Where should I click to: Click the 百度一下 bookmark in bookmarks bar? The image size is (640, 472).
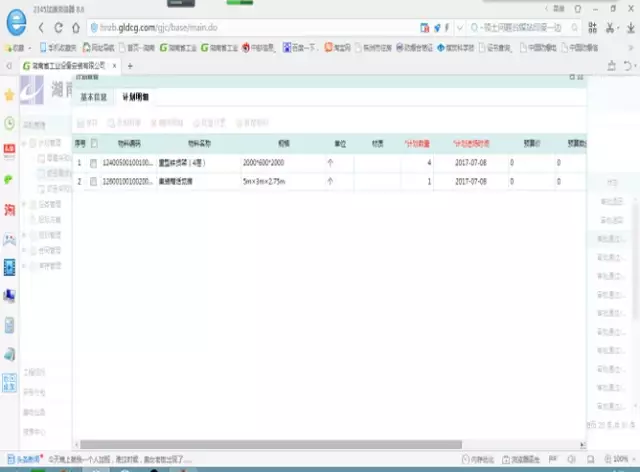300,47
